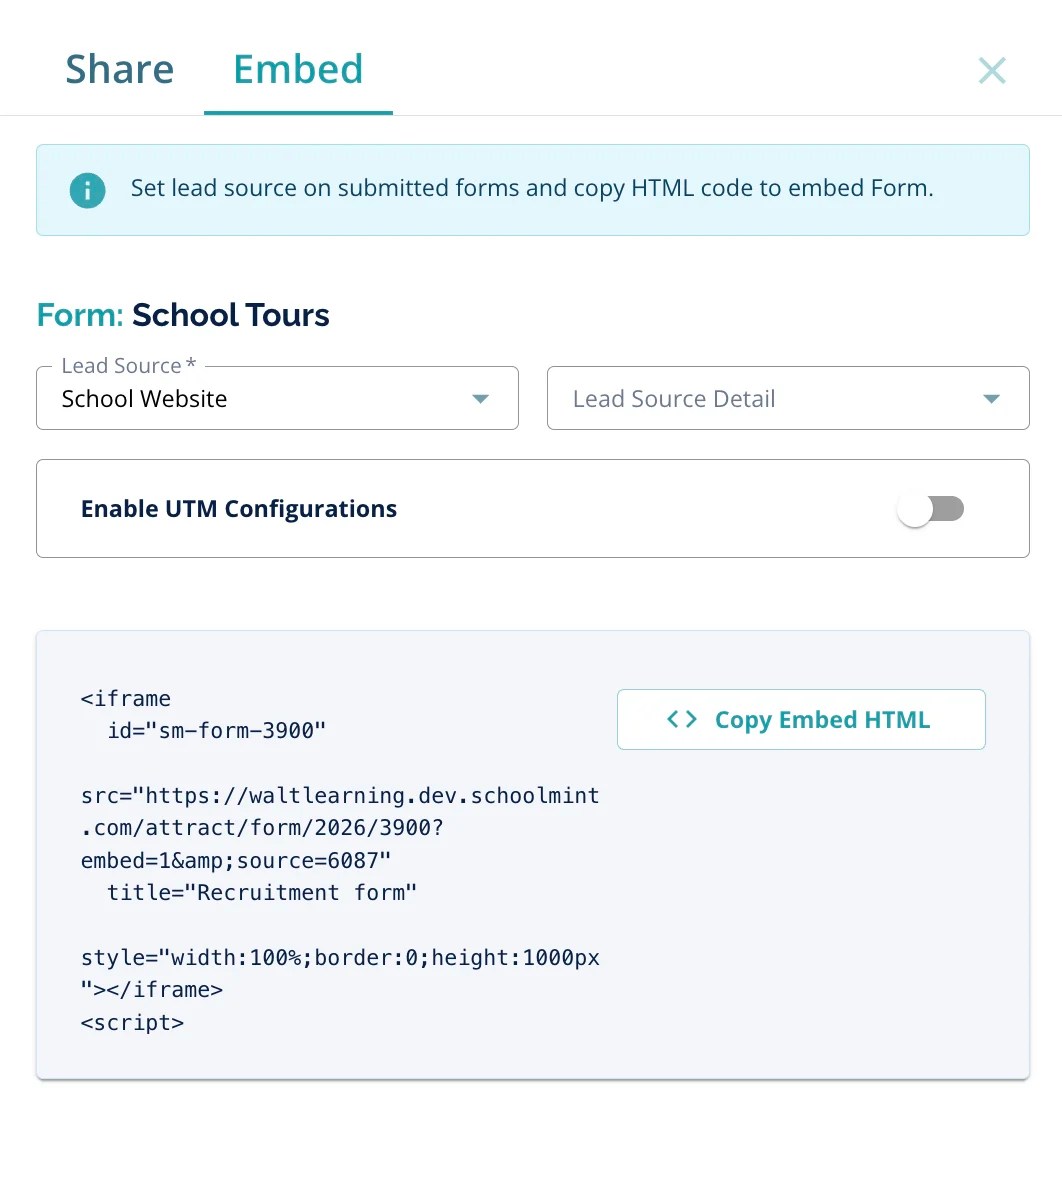The width and height of the screenshot is (1062, 1186).
Task: Click the iframe code snippet text
Action: (340, 860)
